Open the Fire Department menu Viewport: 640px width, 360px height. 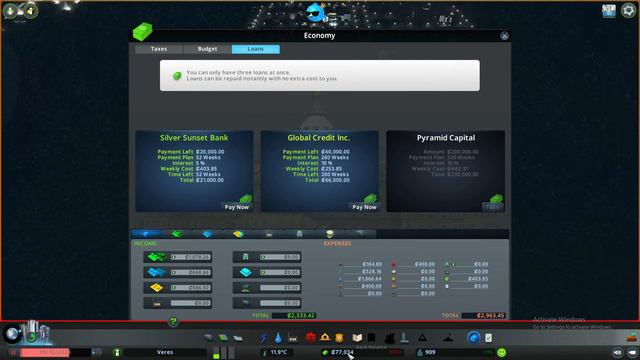(x=325, y=338)
